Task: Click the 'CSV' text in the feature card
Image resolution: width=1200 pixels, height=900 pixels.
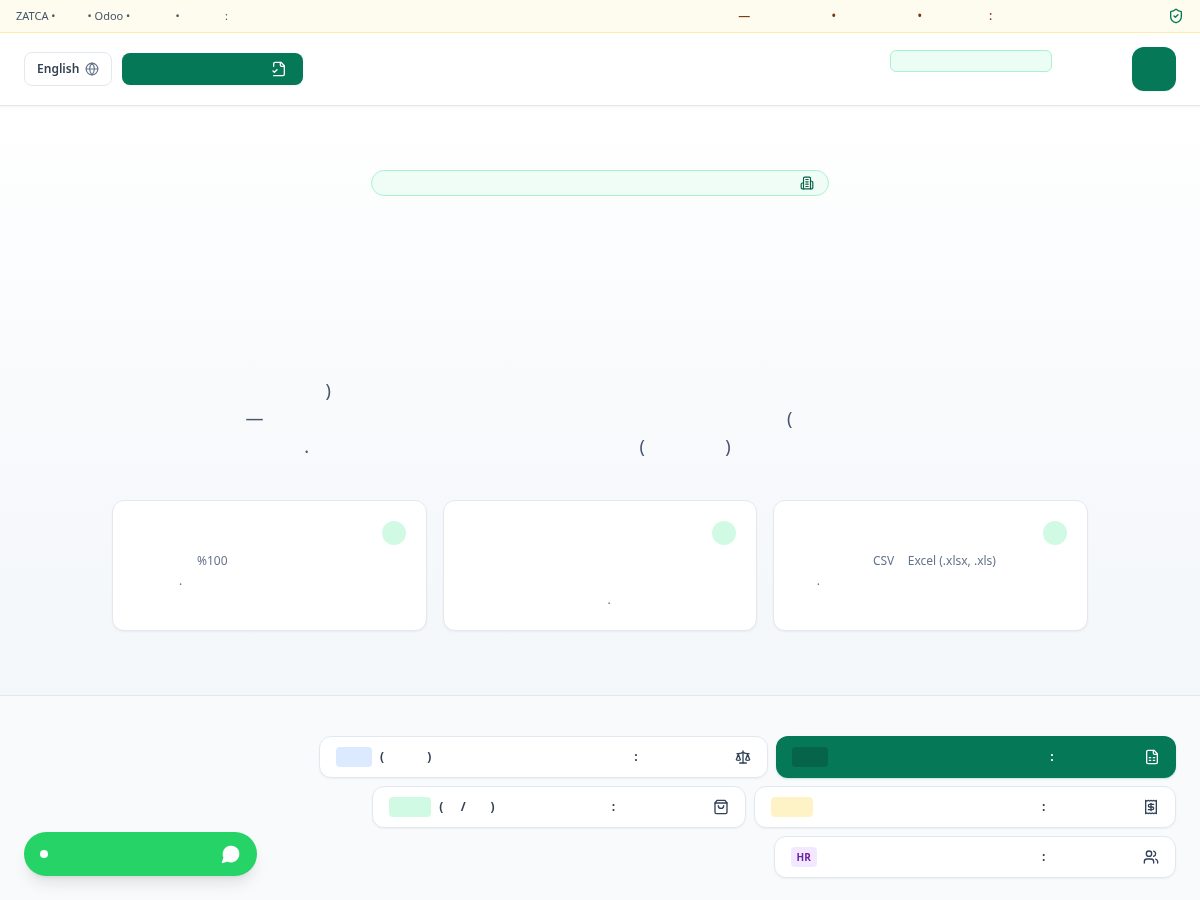Action: (884, 561)
